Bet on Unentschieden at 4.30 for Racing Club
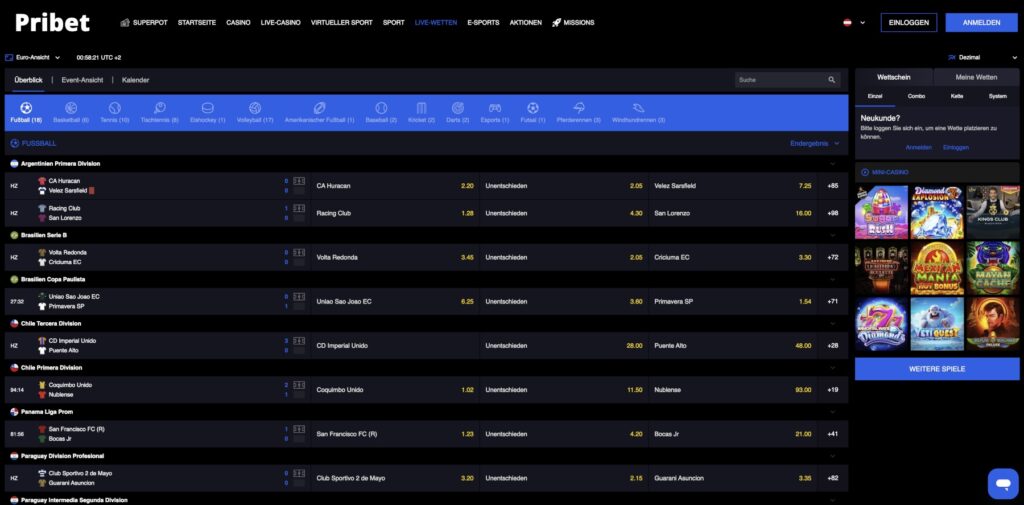Screen dimensions: 1024x505 [564, 214]
